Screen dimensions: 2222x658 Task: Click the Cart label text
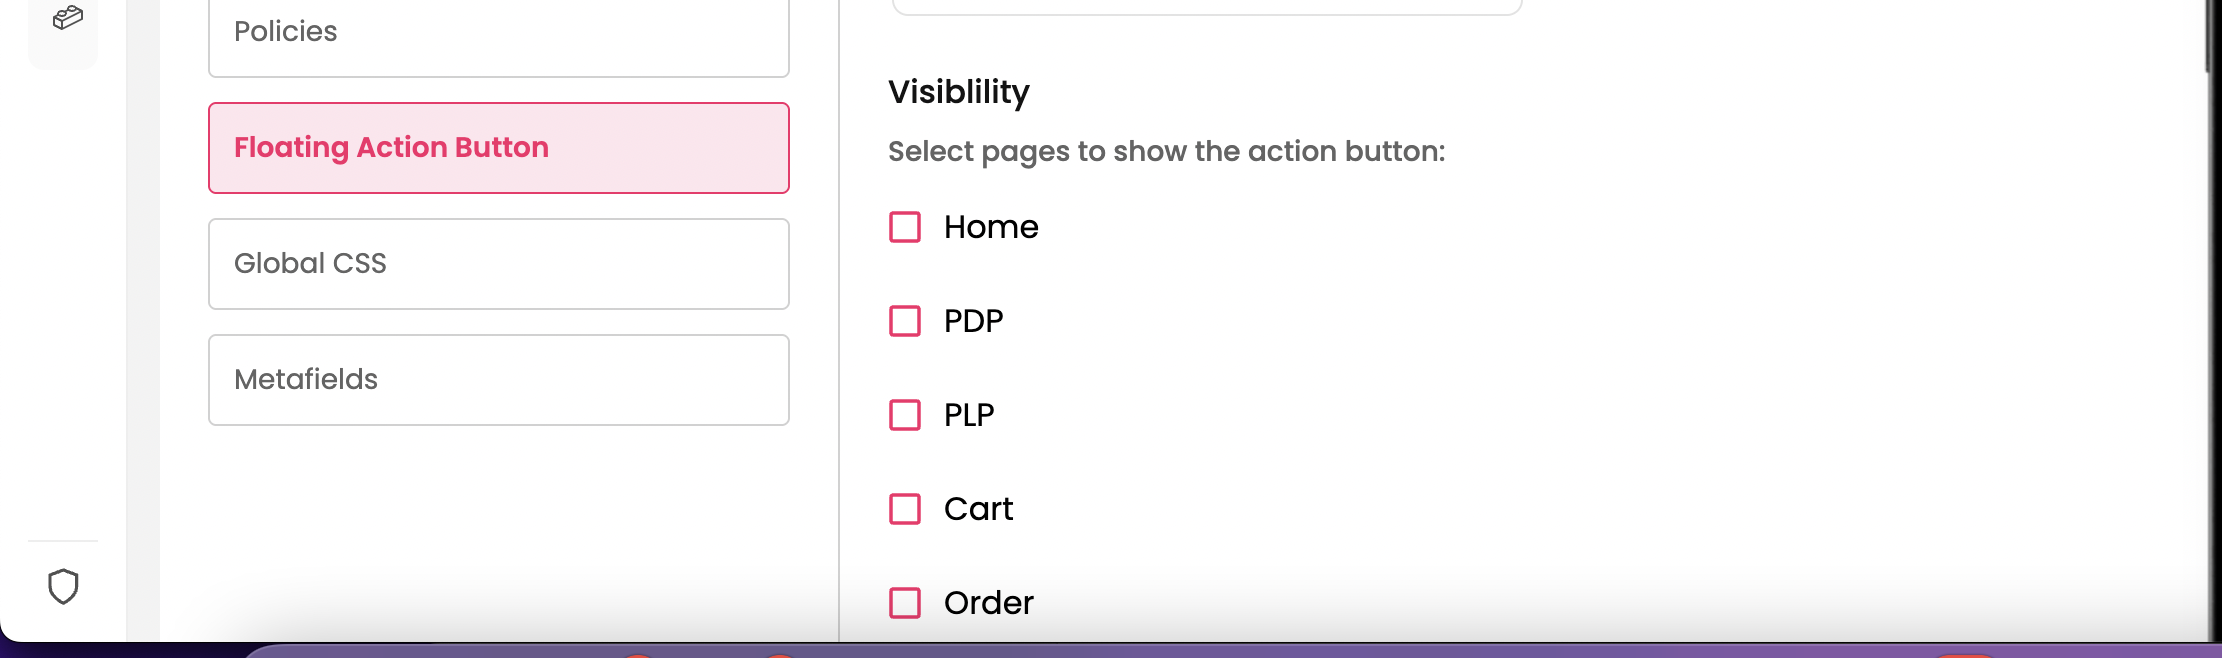click(978, 509)
